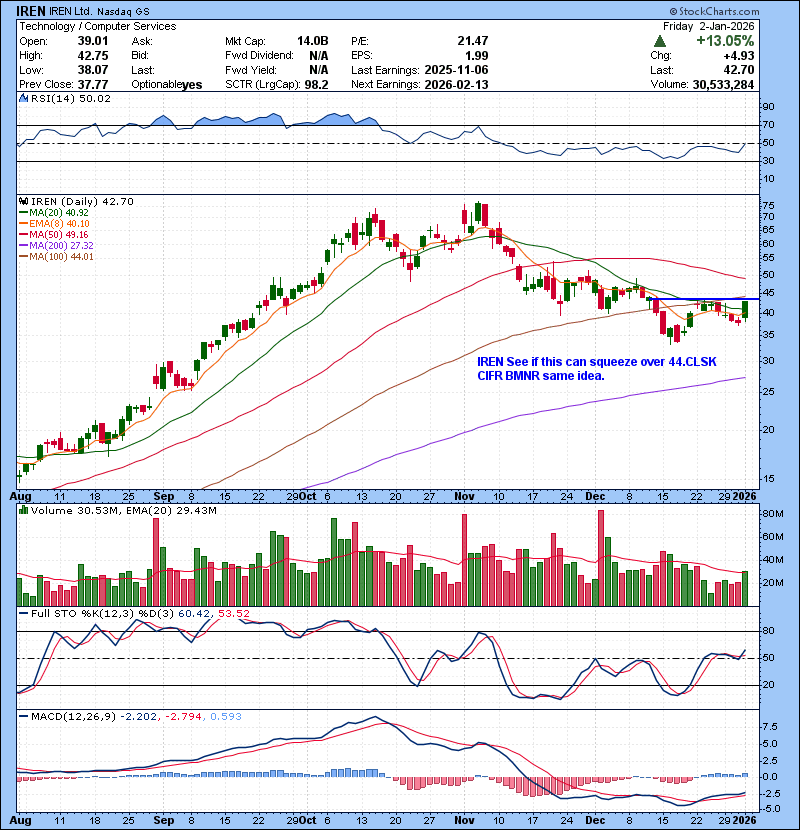Click the green up-triangle change indicator
800x830 pixels.
tap(659, 41)
